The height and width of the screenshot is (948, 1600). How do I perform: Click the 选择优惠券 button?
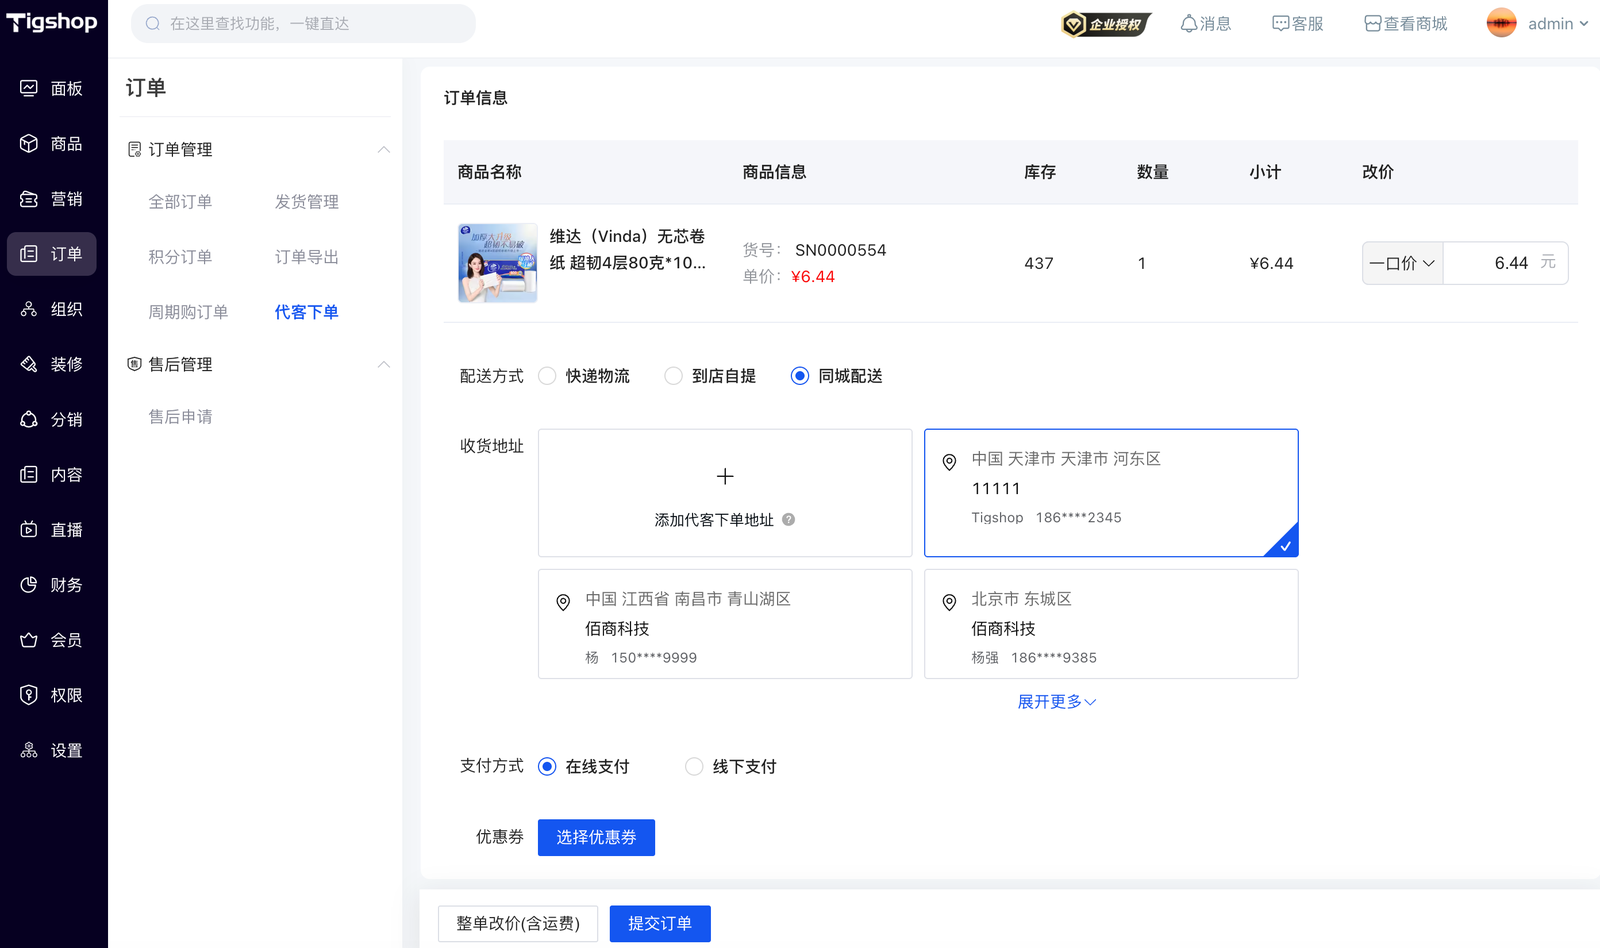(596, 838)
